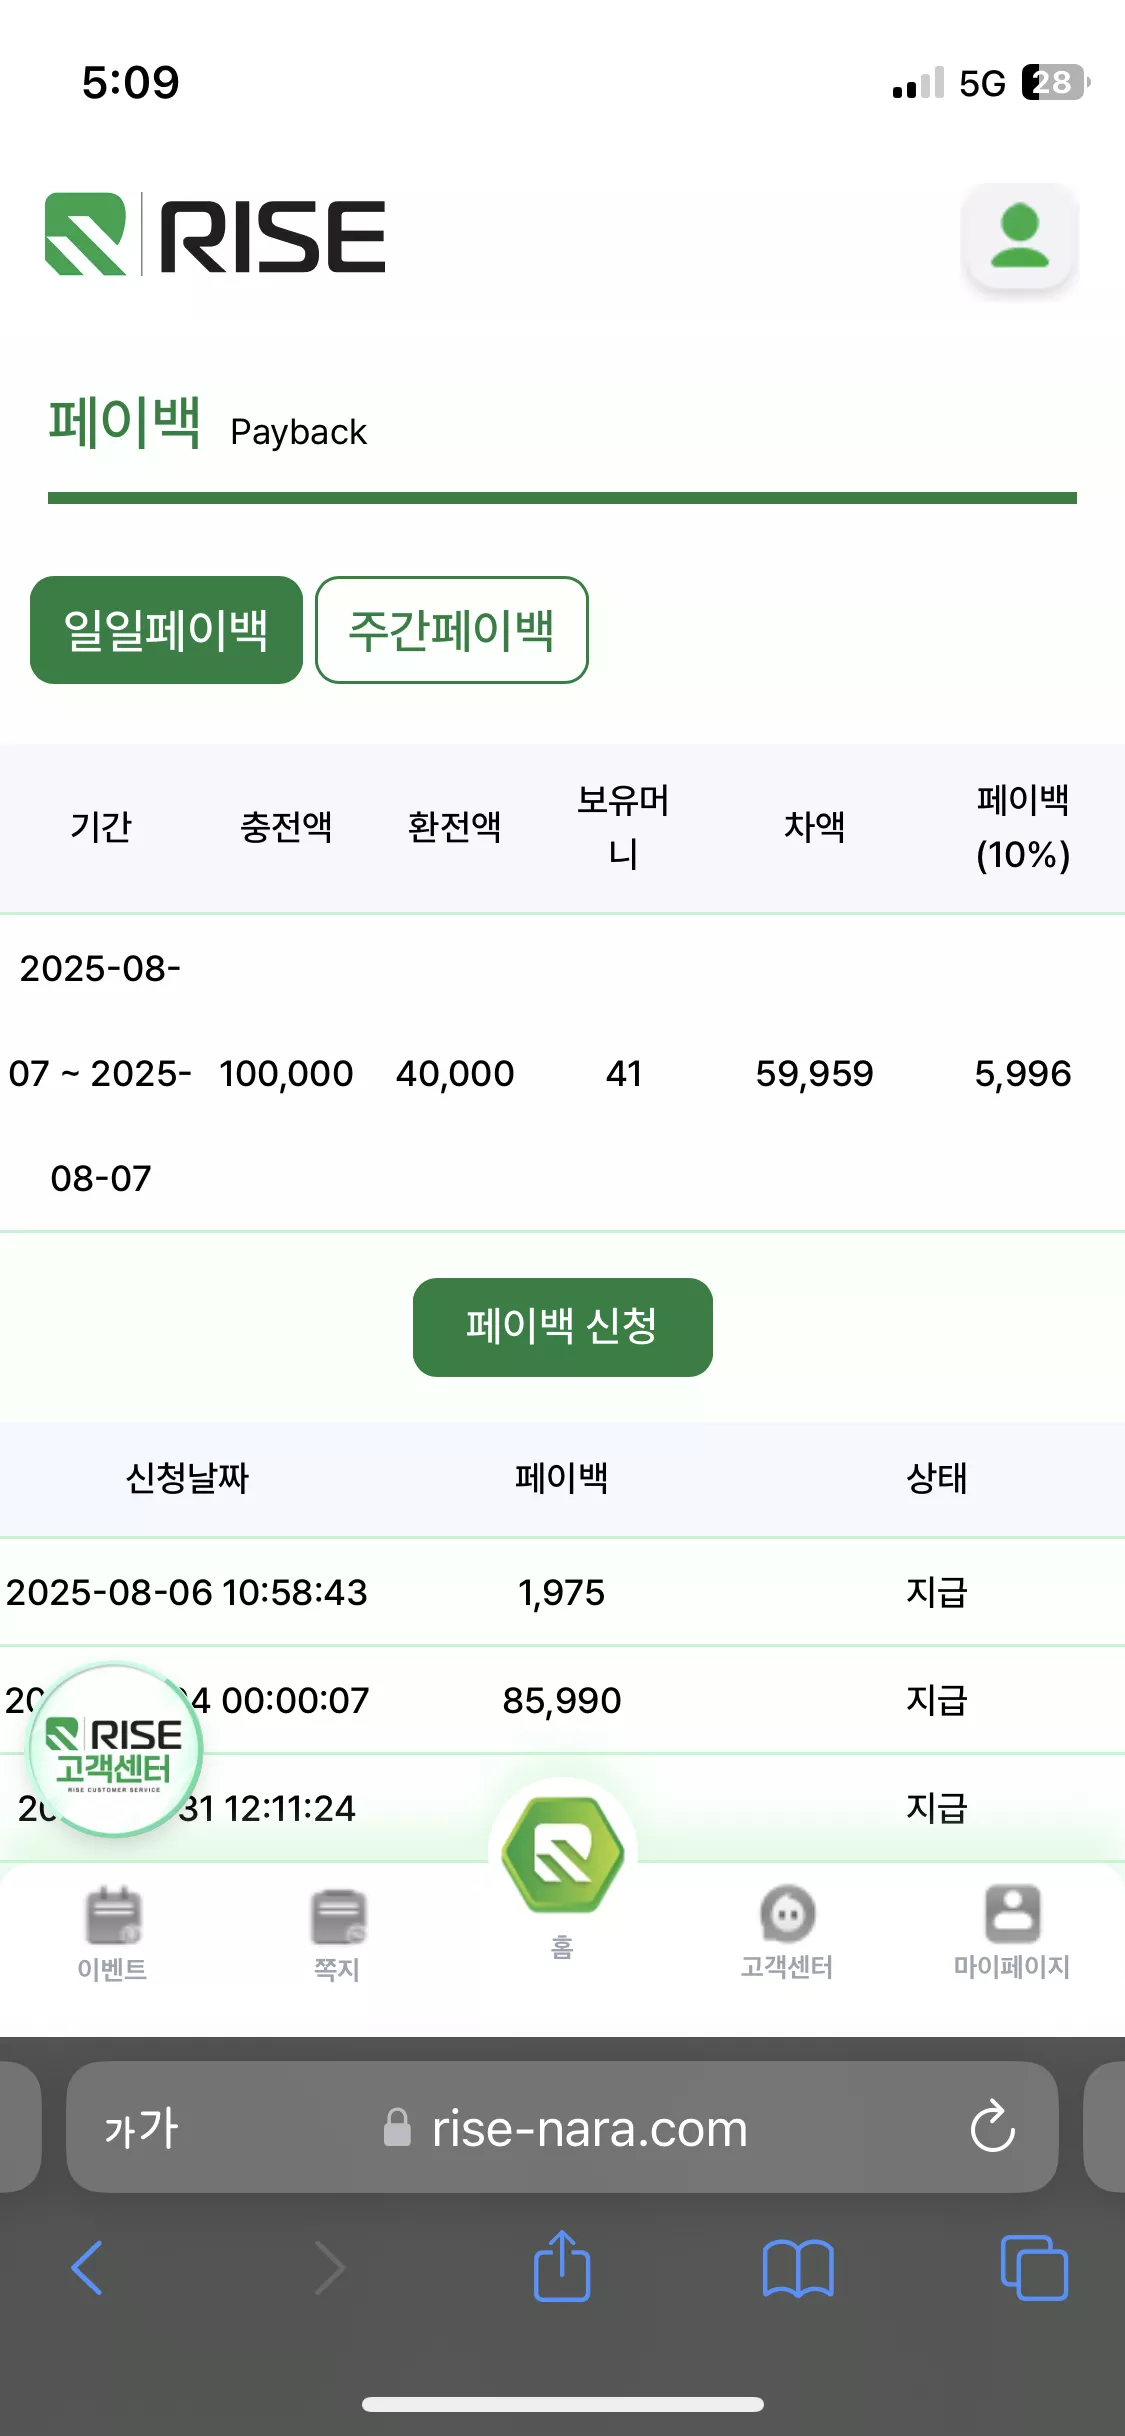The image size is (1125, 2436).
Task: Open the user profile icon
Action: 1019,238
